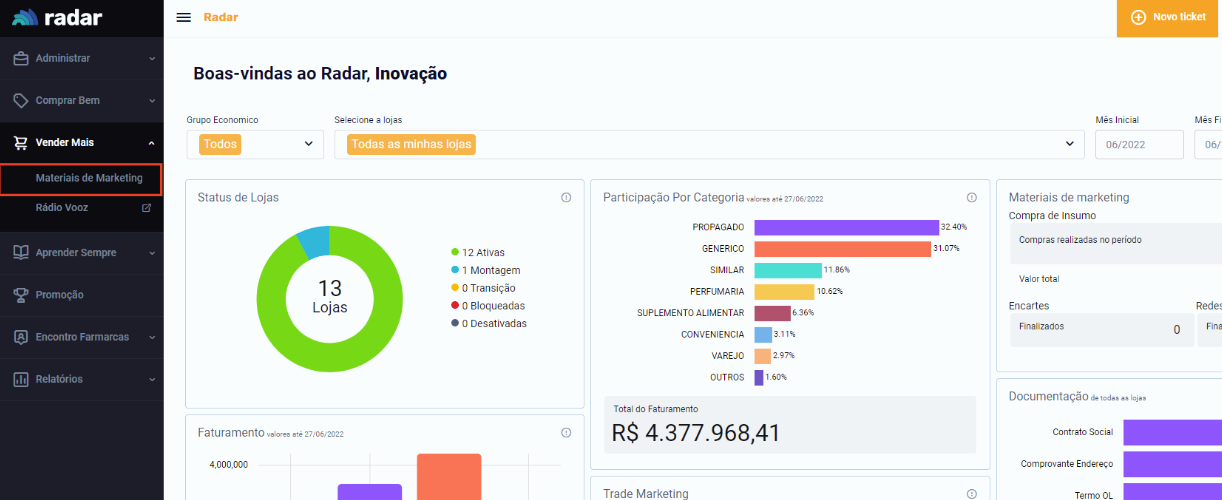Click the Promoção trophy icon
Screen dimensions: 1222x500
pyautogui.click(x=21, y=295)
